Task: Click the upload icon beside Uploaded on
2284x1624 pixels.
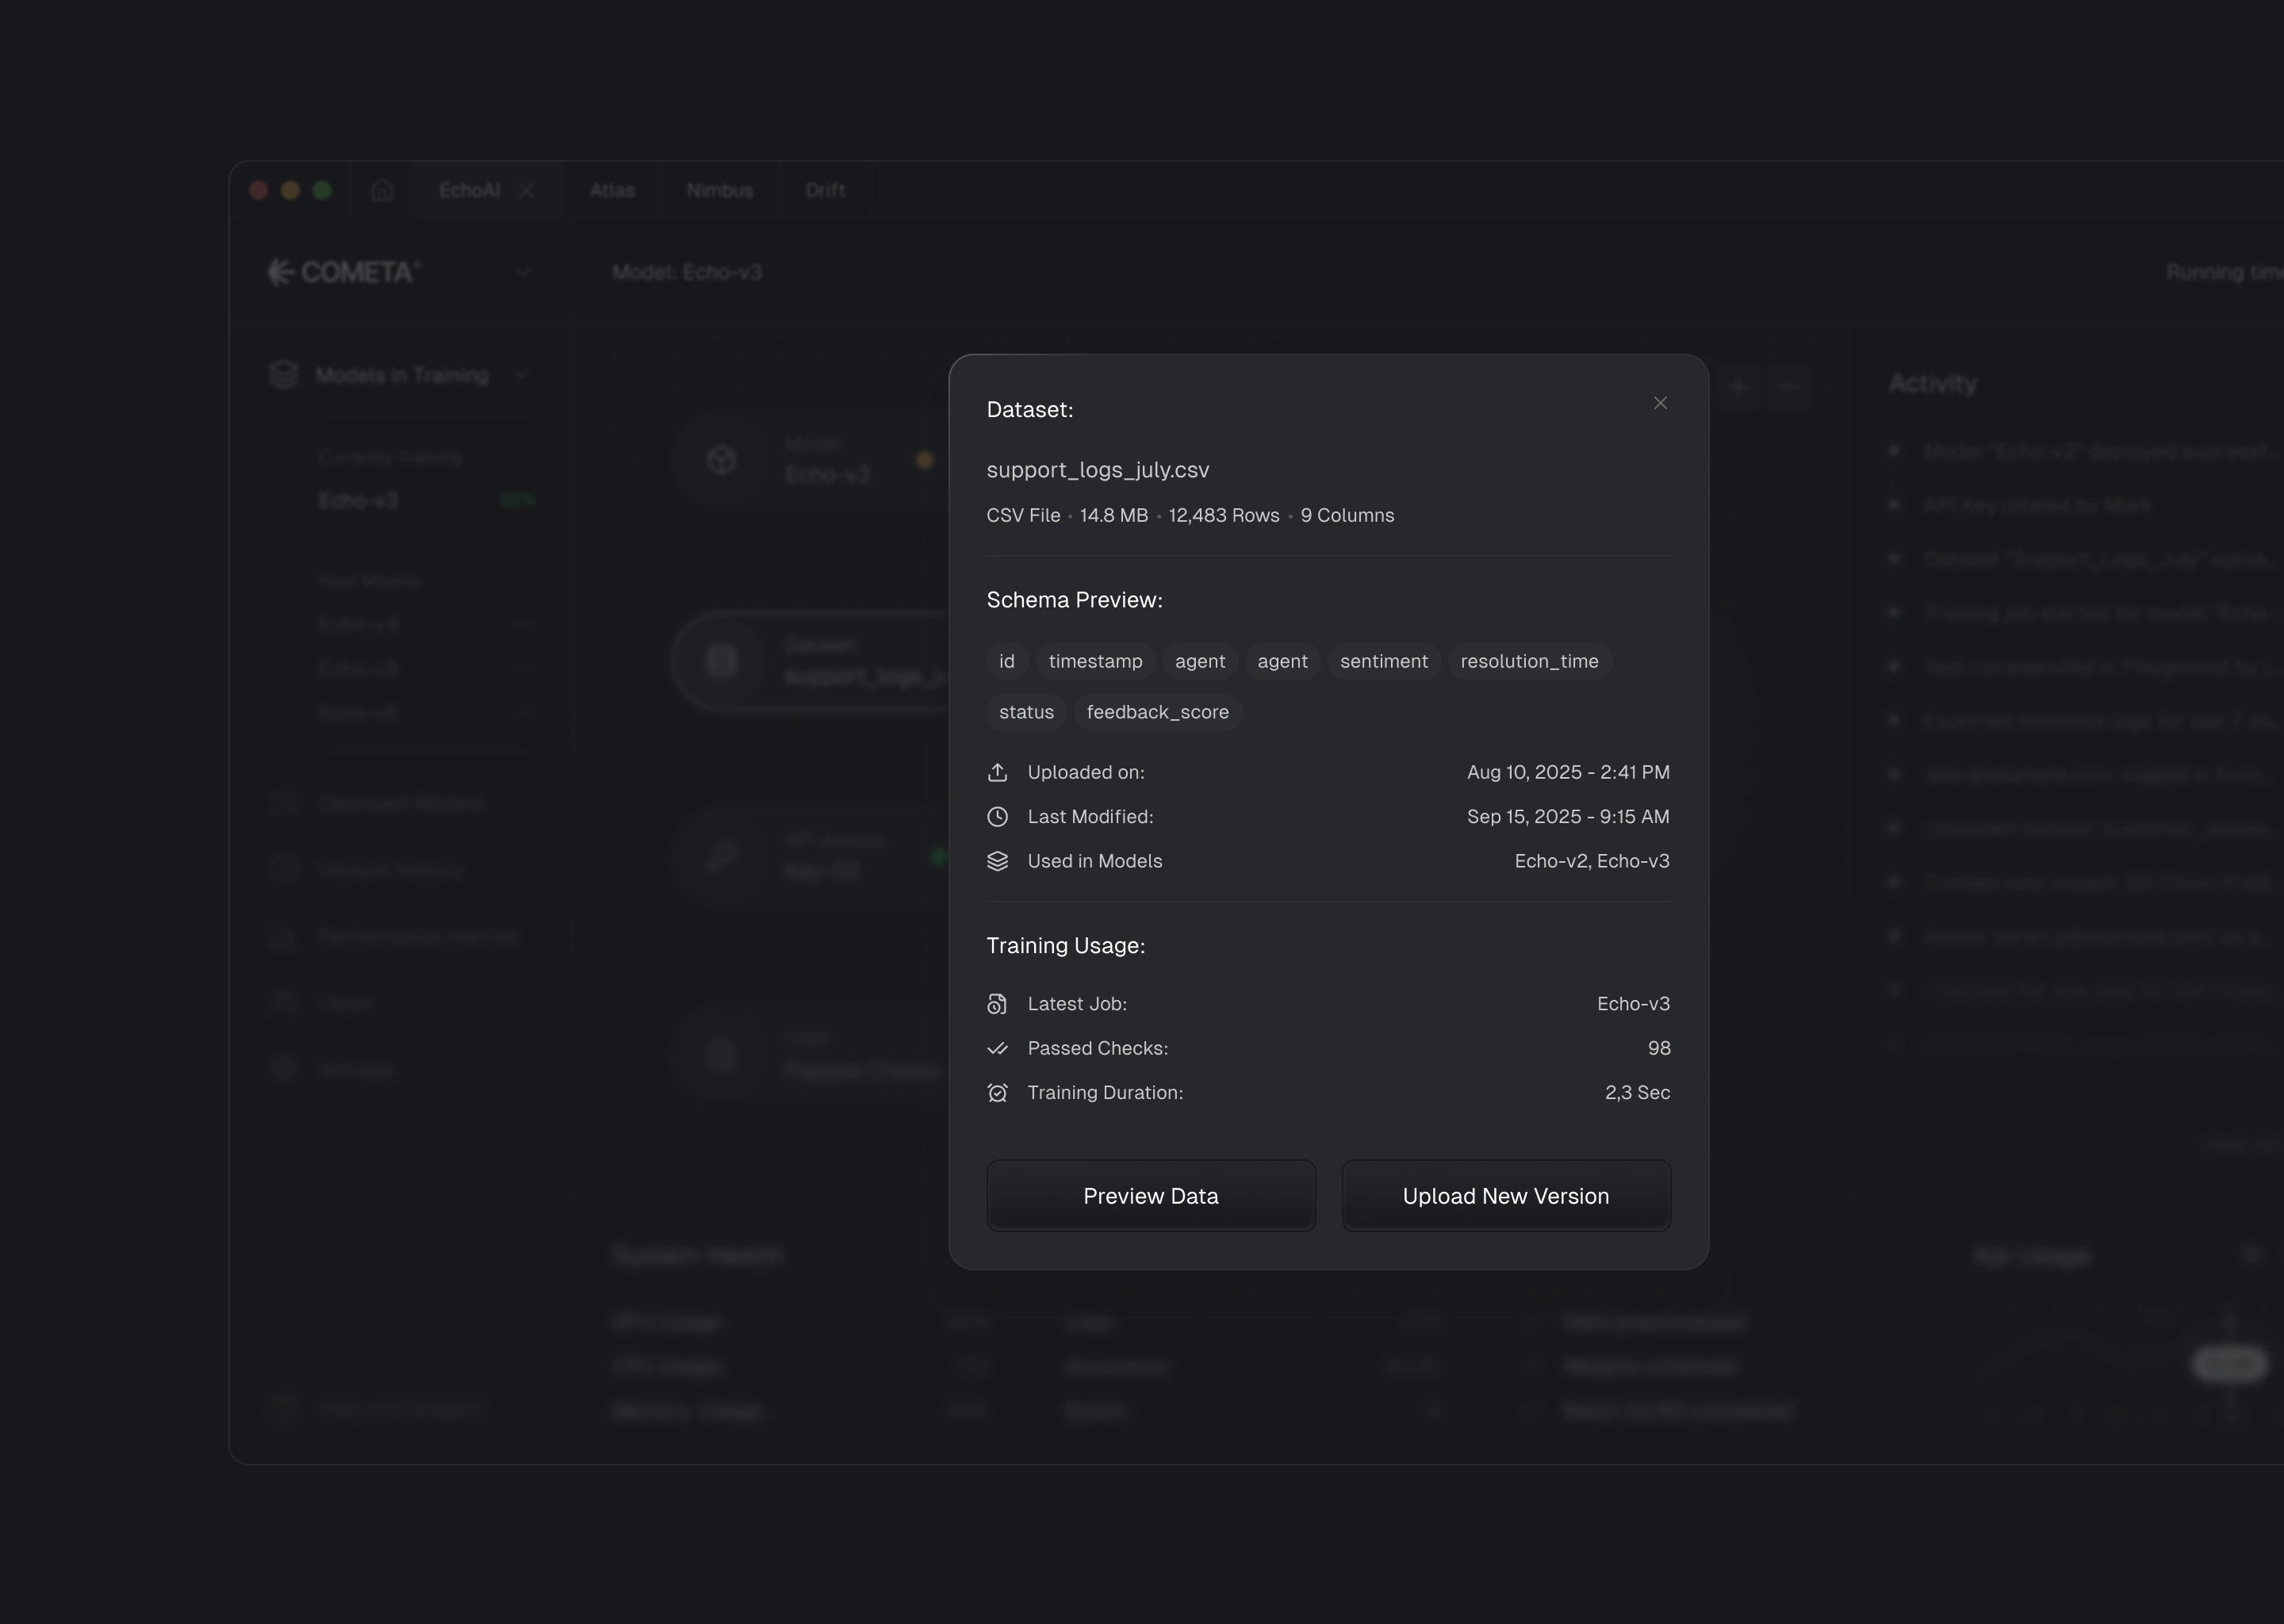Action: point(997,773)
